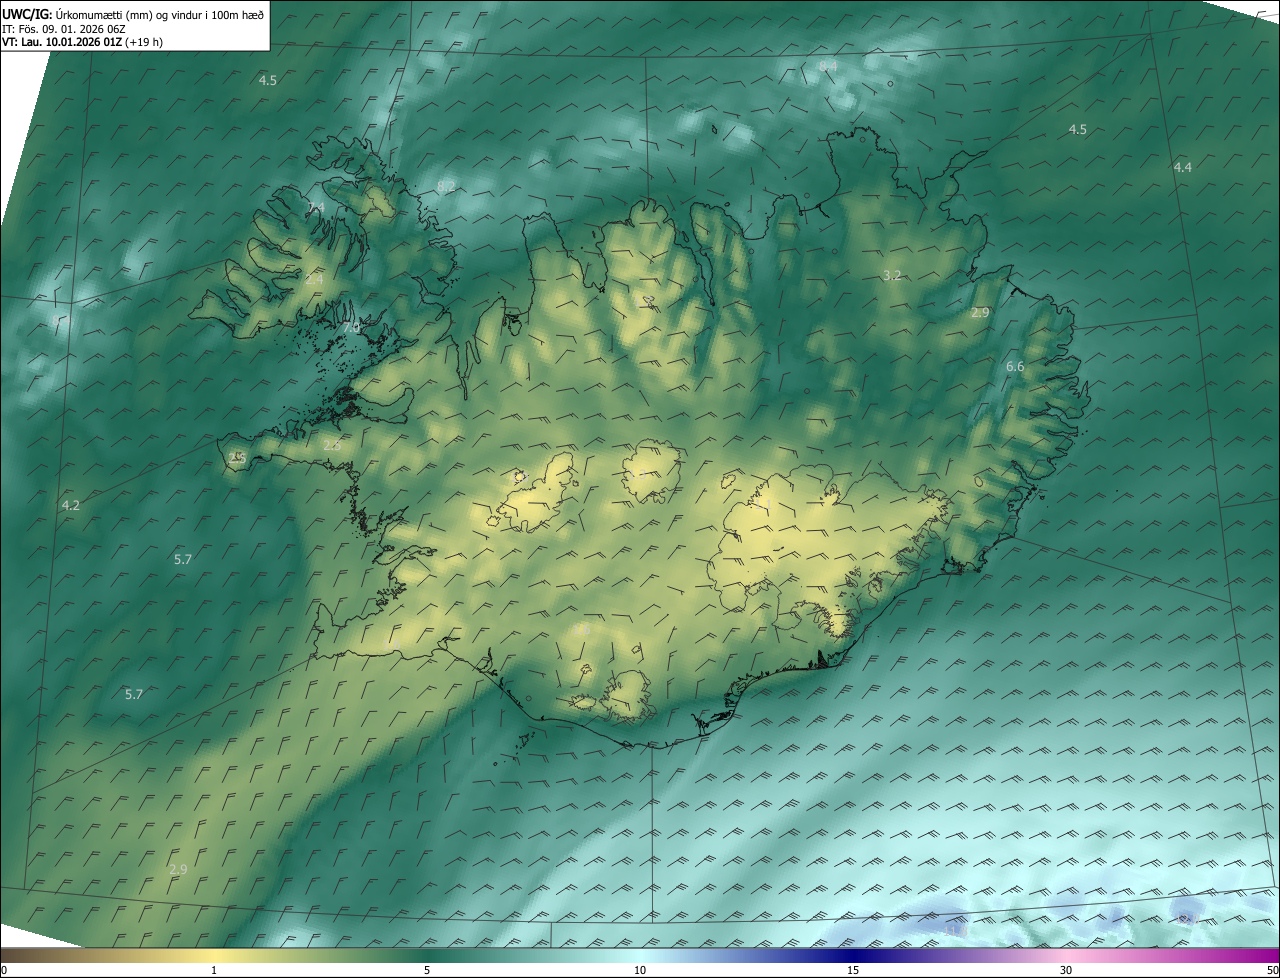Select the 'IT: Fös. 09. 01. 2026 06Z' line
1280x978 pixels.
point(63,28)
